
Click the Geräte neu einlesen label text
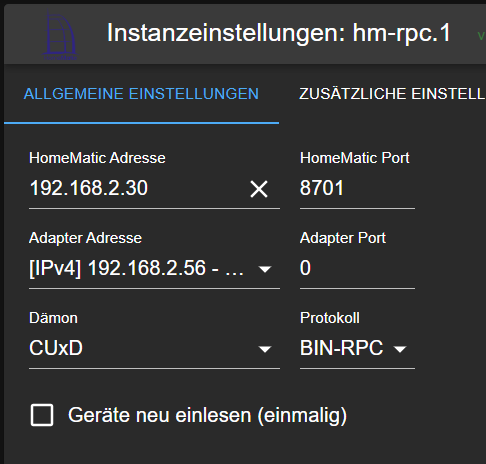pyautogui.click(x=207, y=415)
